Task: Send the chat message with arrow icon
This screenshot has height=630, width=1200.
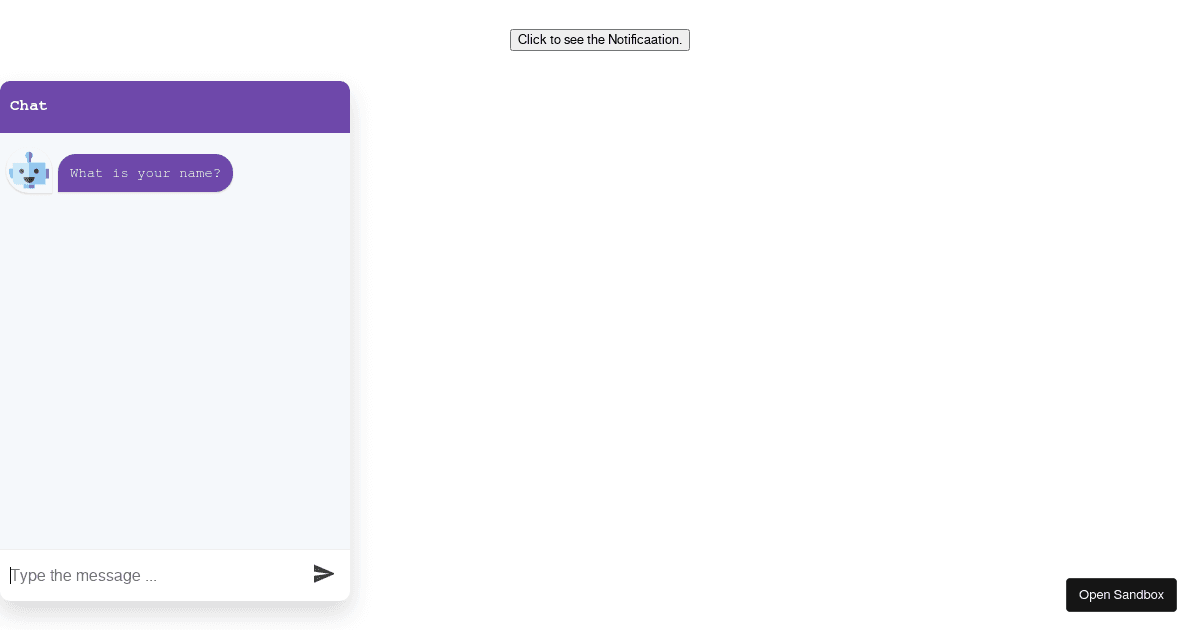Action: (x=323, y=574)
